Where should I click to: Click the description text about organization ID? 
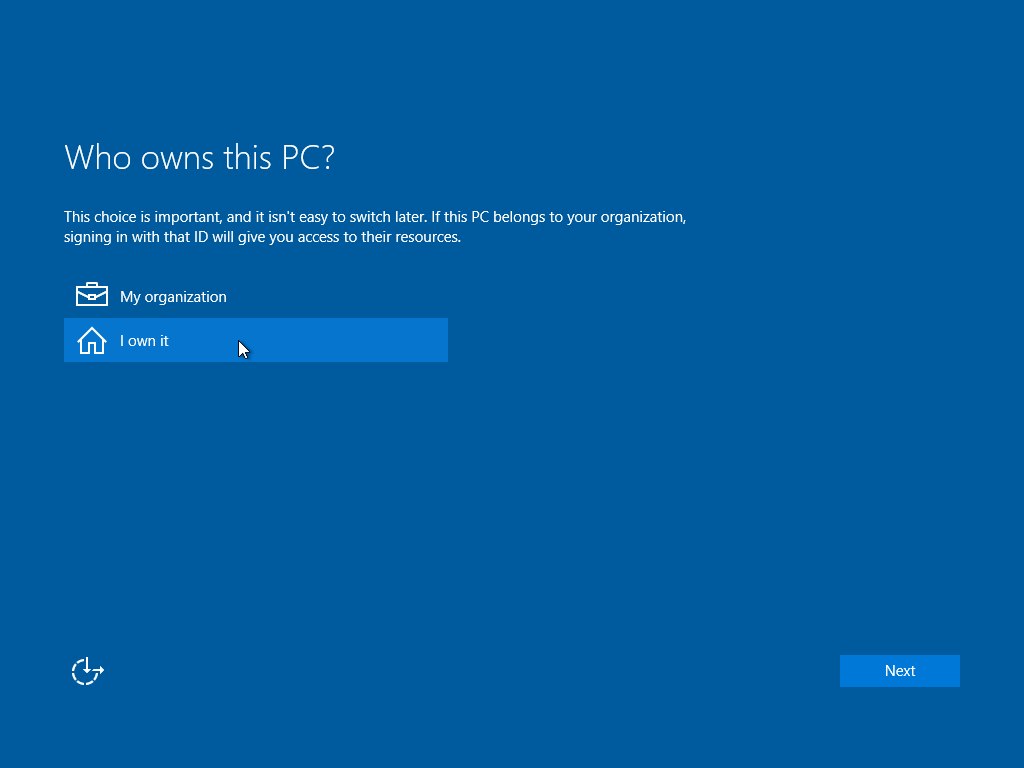(375, 227)
